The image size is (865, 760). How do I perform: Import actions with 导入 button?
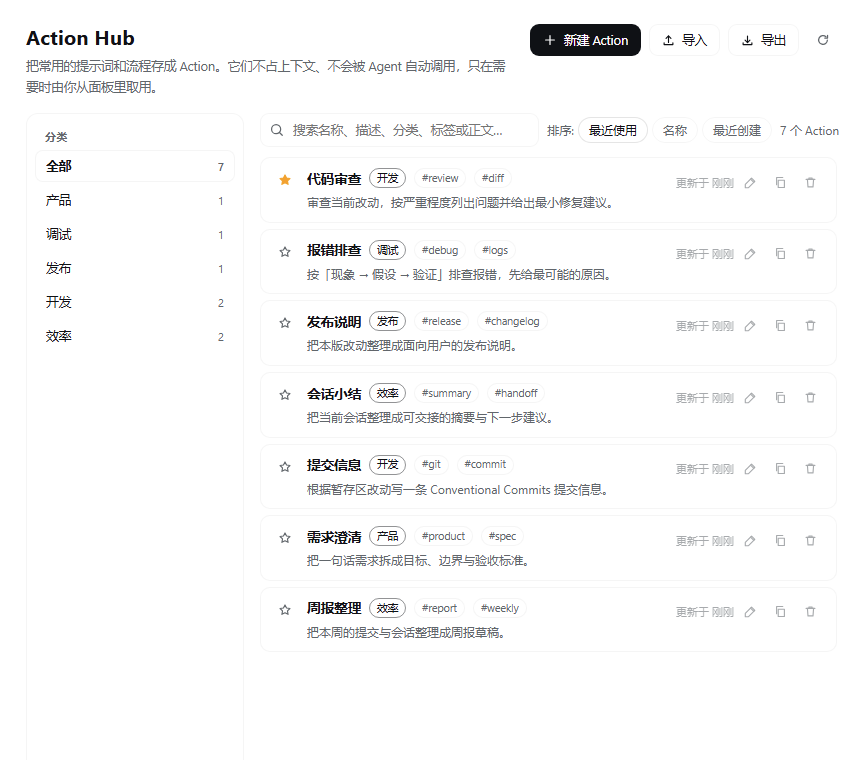[685, 40]
